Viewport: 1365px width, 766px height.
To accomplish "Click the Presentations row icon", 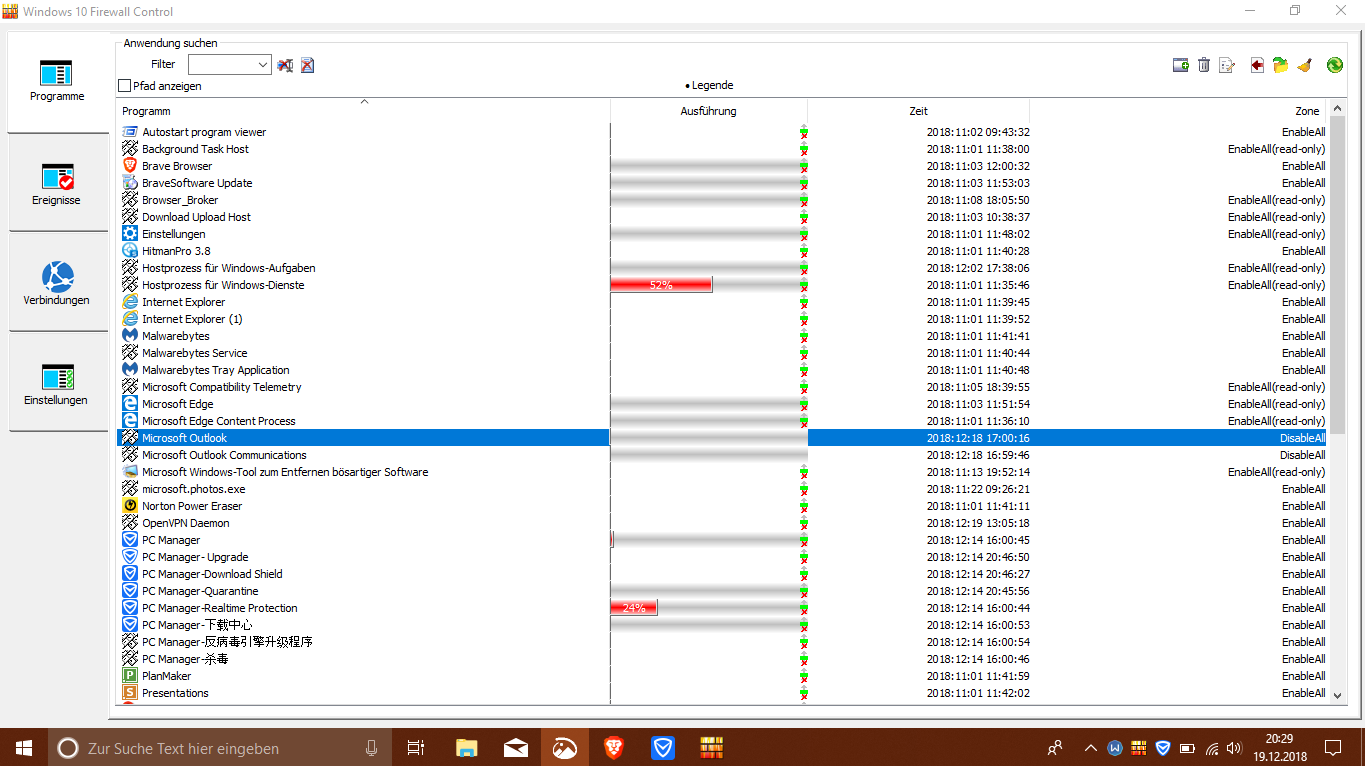I will pos(130,693).
